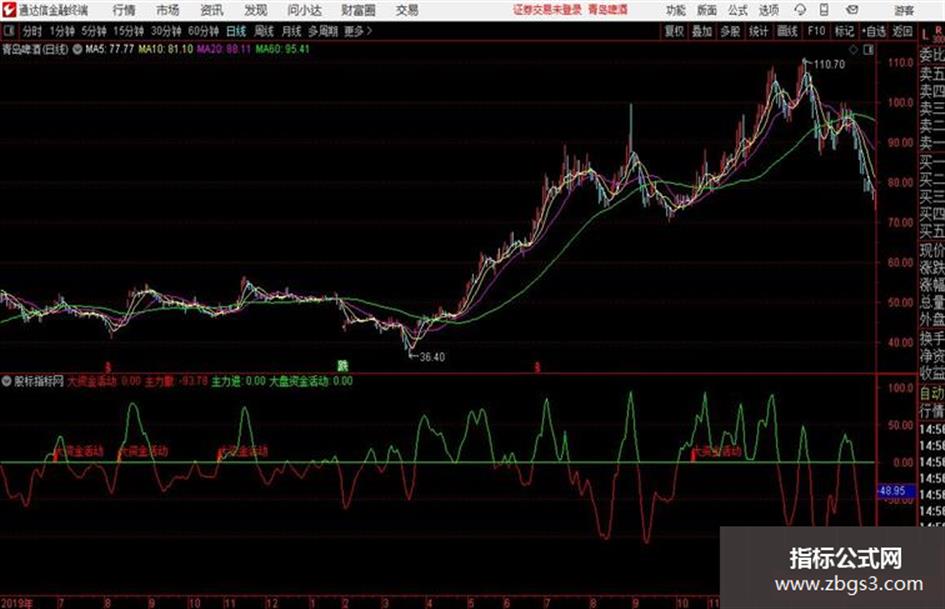This screenshot has height=609, width=945.
Task: Click the MA10: 81.10 indicator value
Action: click(166, 49)
